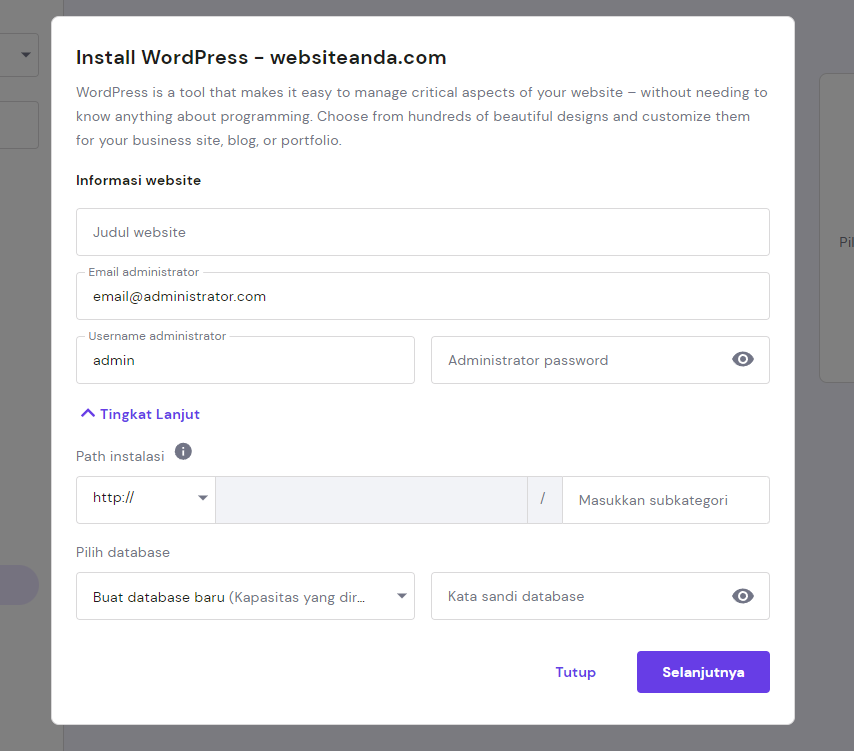
Task: Click the arrow on the database selection box
Action: click(x=403, y=596)
